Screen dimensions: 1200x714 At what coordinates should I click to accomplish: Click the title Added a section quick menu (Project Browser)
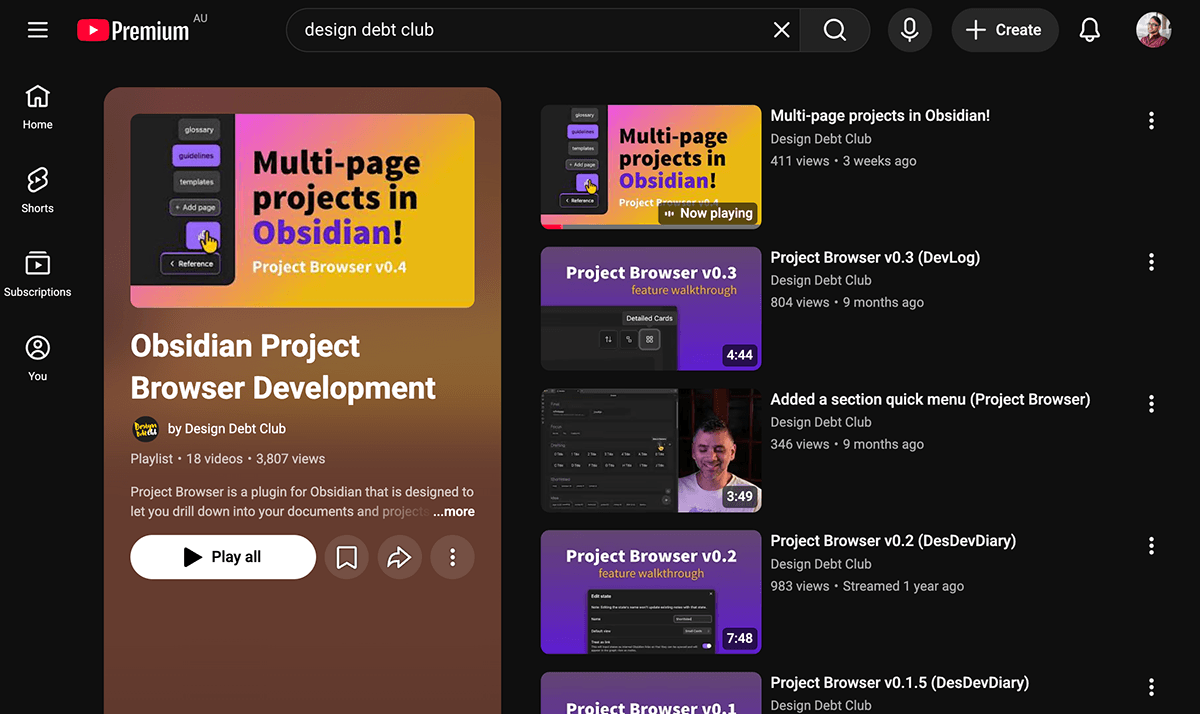tap(930, 400)
